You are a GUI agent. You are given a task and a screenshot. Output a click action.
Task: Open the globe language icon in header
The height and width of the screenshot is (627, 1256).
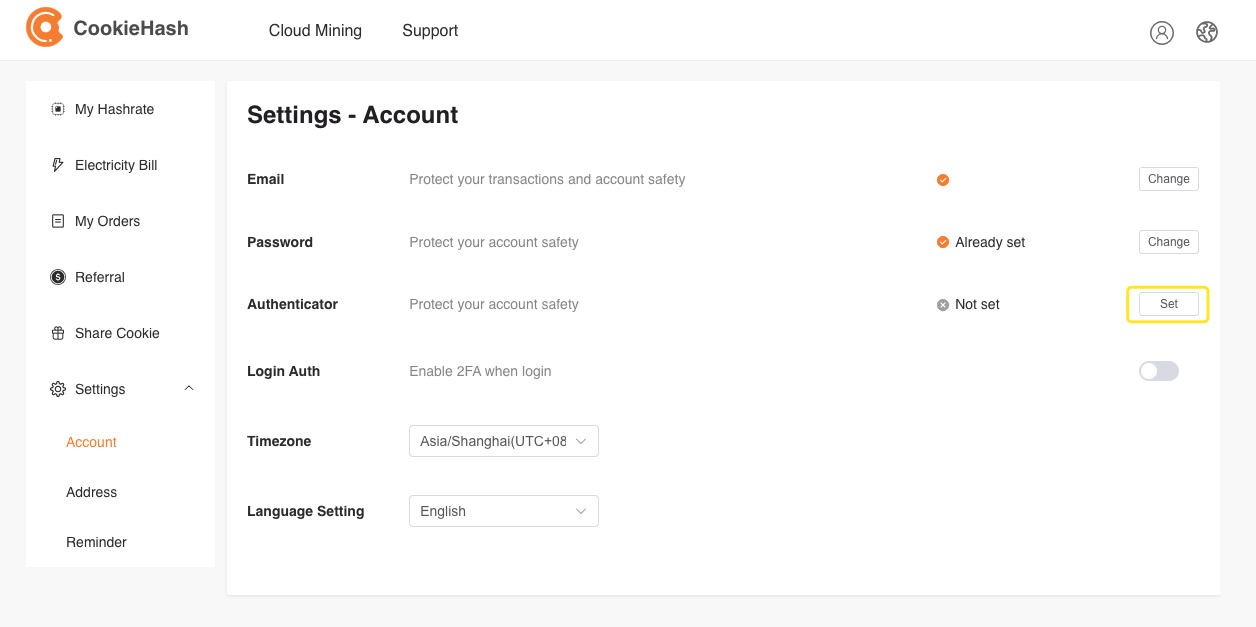click(1207, 32)
